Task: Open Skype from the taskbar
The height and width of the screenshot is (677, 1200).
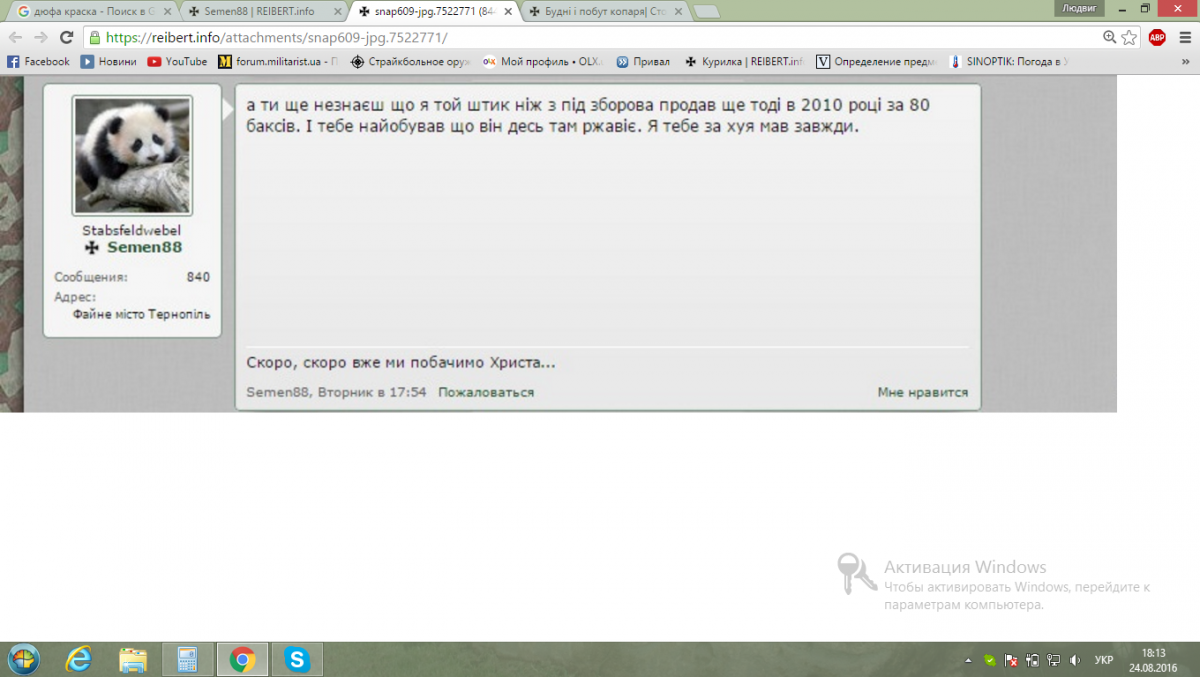Action: click(x=297, y=659)
